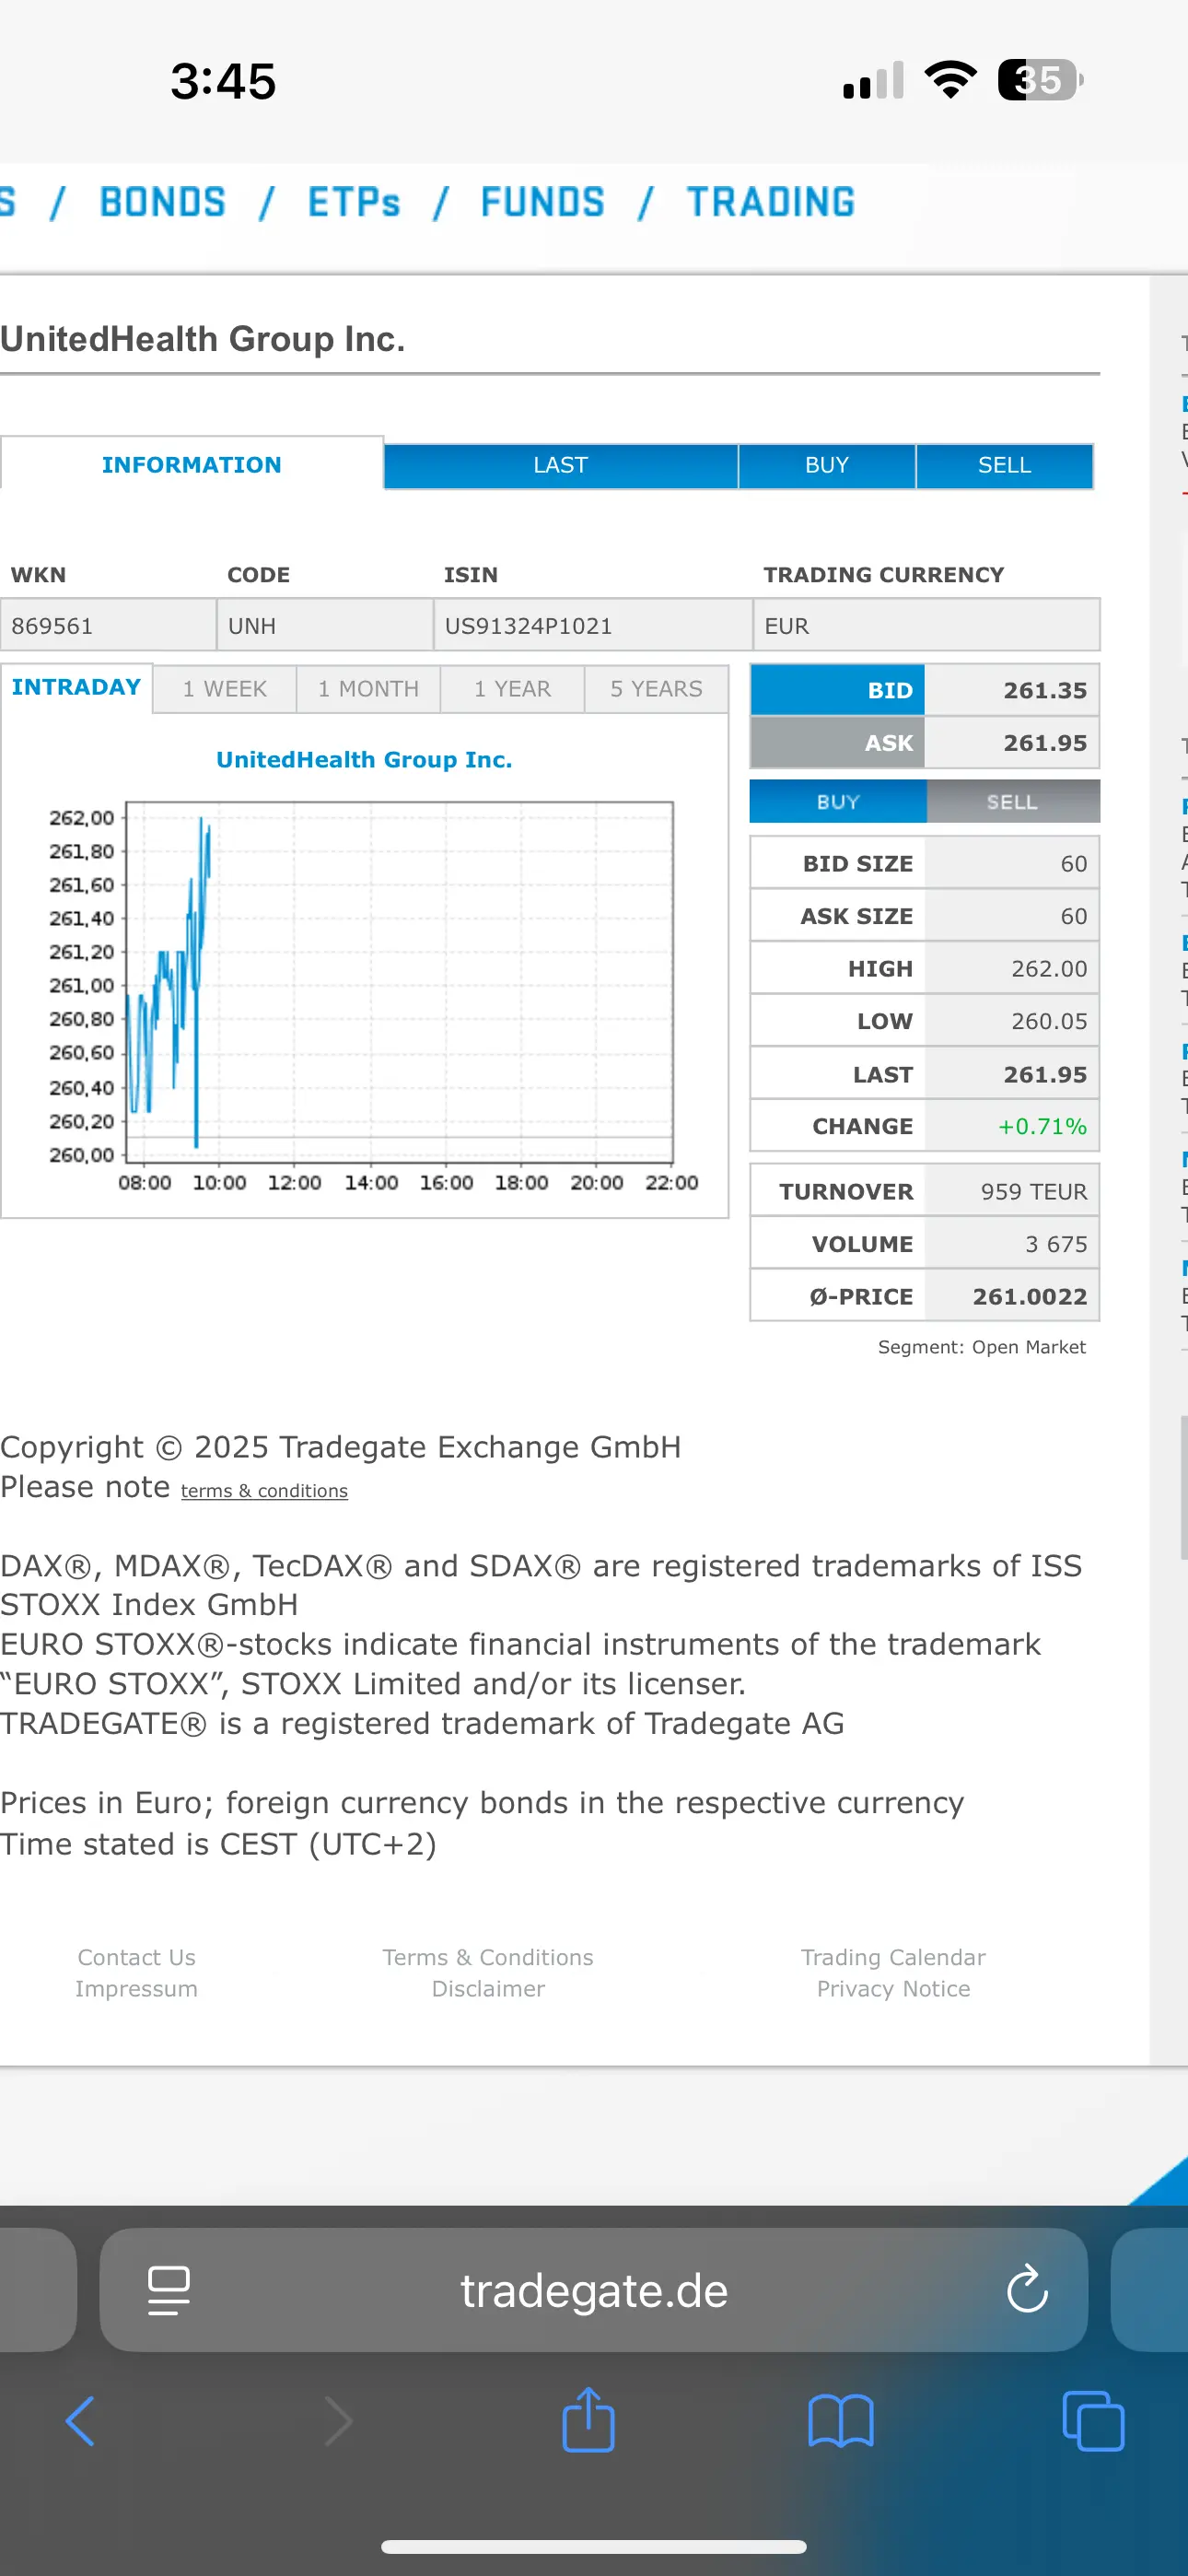The width and height of the screenshot is (1188, 2576).
Task: Switch chart to 1 WEEK
Action: click(225, 689)
